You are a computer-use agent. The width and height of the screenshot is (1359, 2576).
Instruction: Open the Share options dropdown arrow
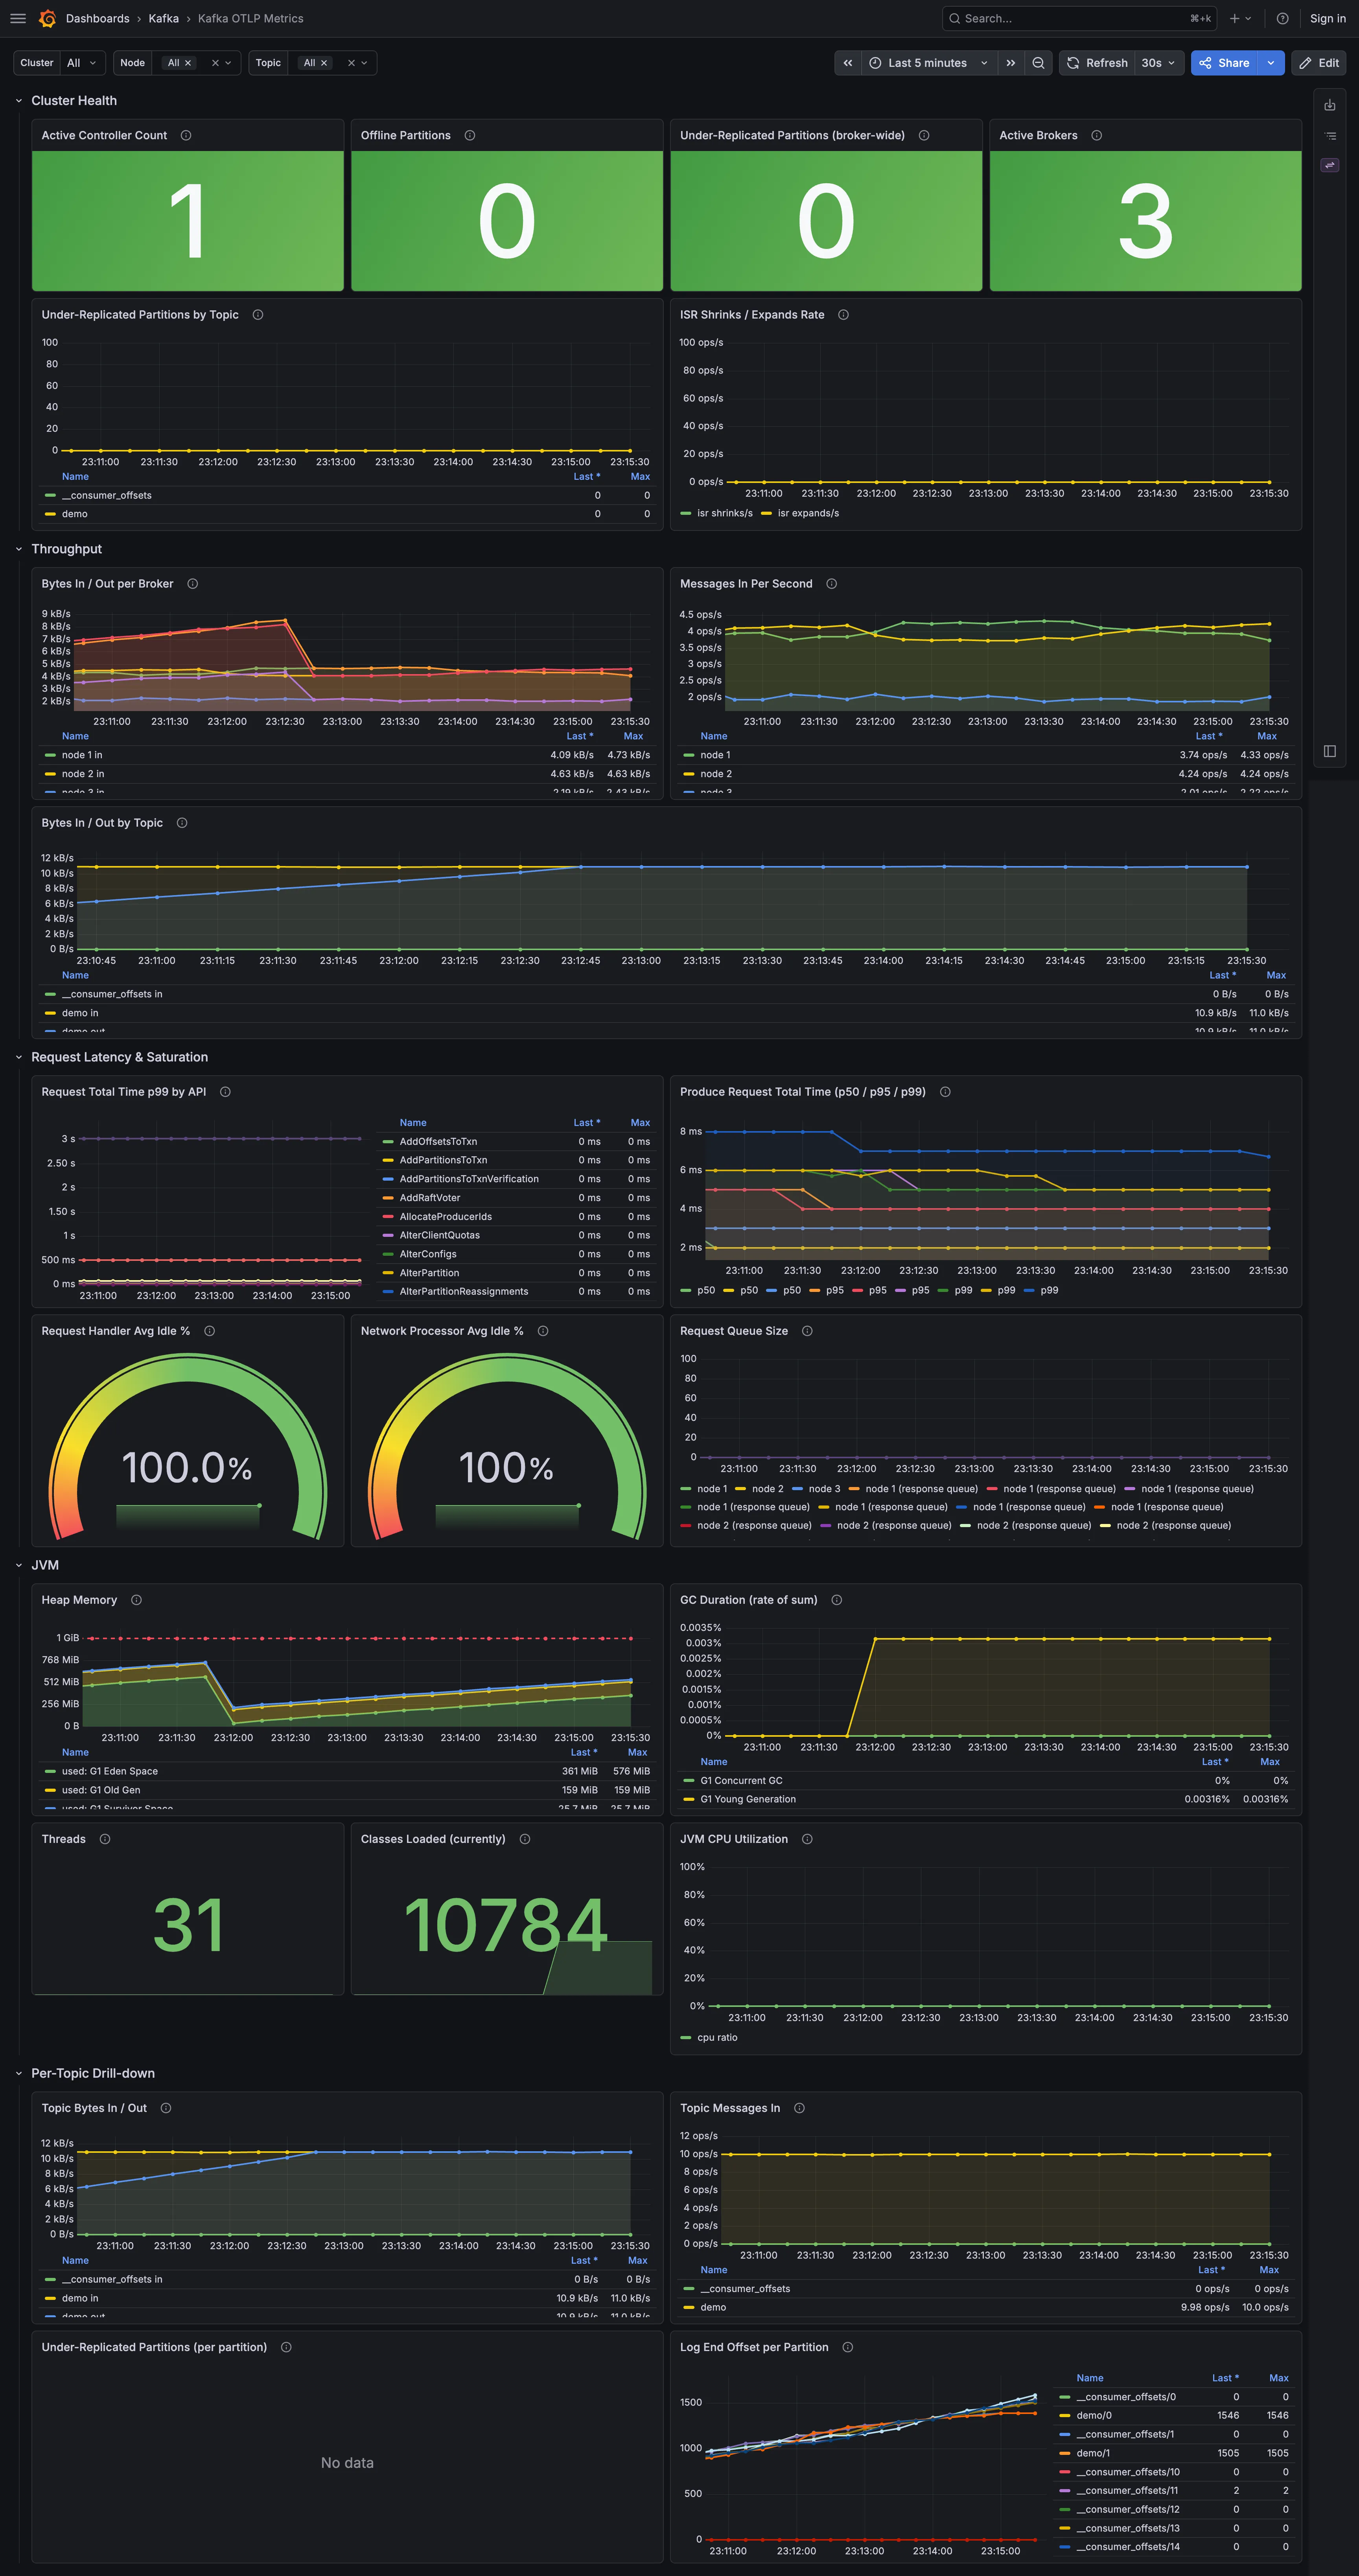(1271, 63)
